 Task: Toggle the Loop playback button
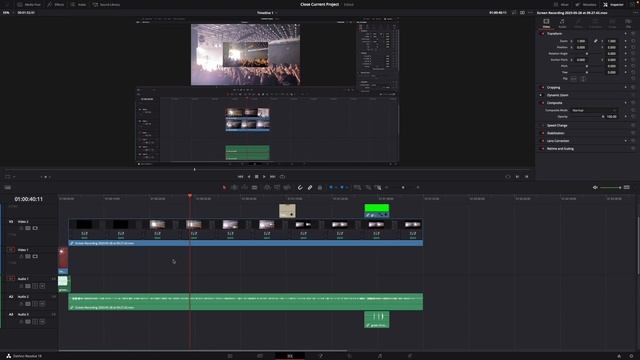282,177
